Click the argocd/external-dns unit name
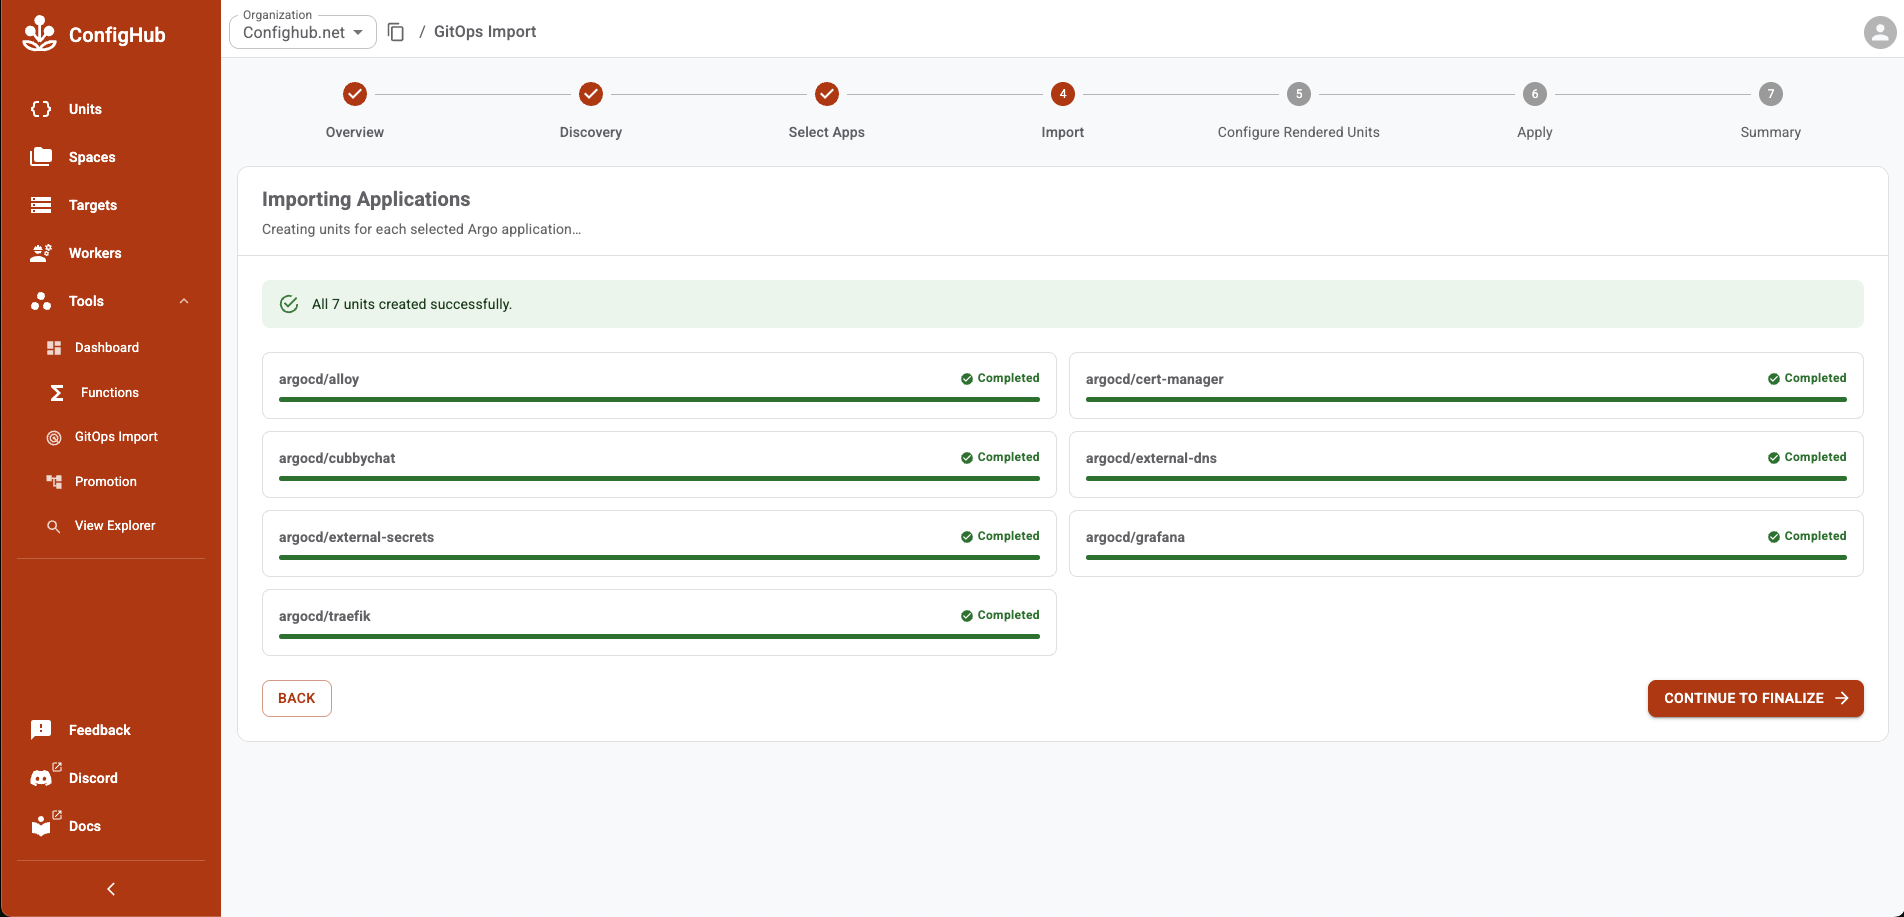The width and height of the screenshot is (1904, 917). (x=1151, y=458)
